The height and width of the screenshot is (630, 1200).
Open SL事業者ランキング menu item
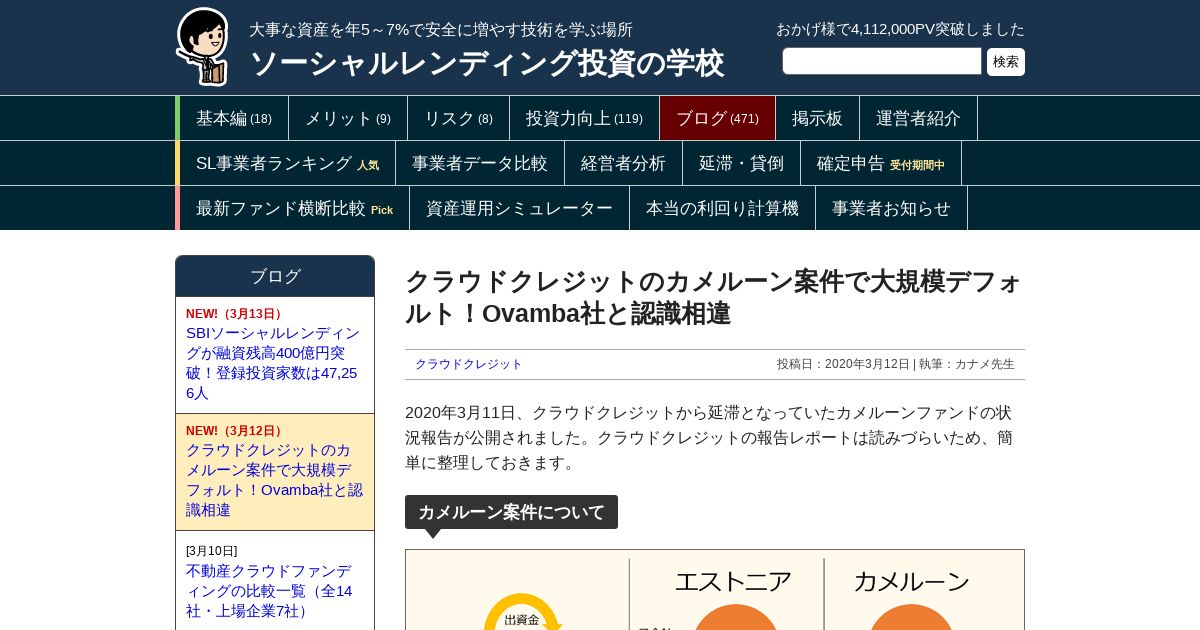(x=287, y=163)
